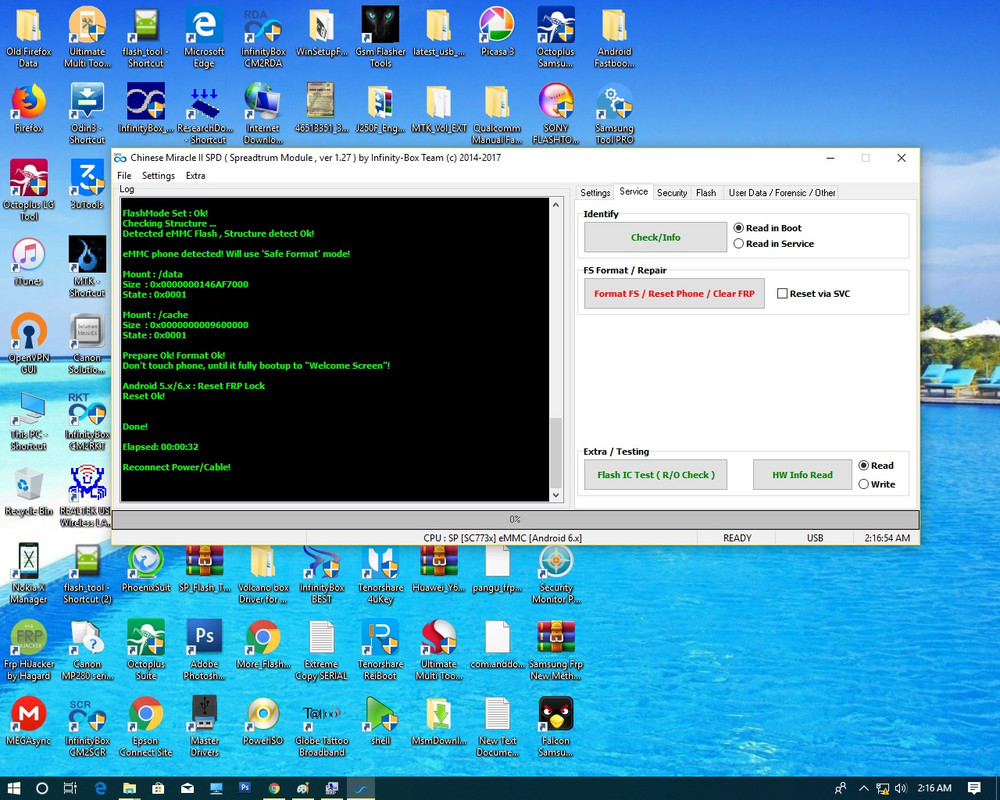
Task: Click the HW Info Read button
Action: (x=802, y=475)
